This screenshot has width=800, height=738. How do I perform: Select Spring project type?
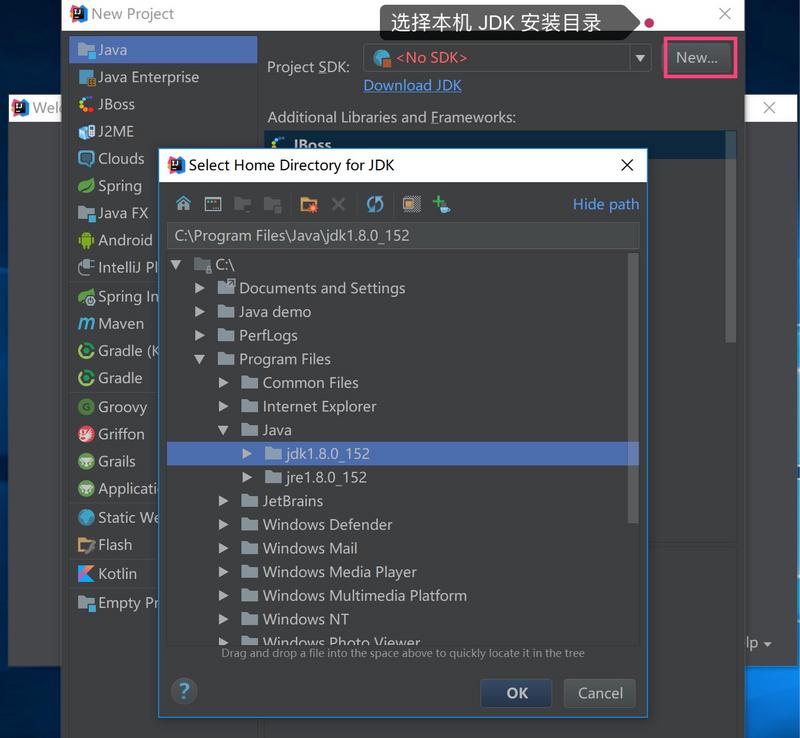point(110,186)
